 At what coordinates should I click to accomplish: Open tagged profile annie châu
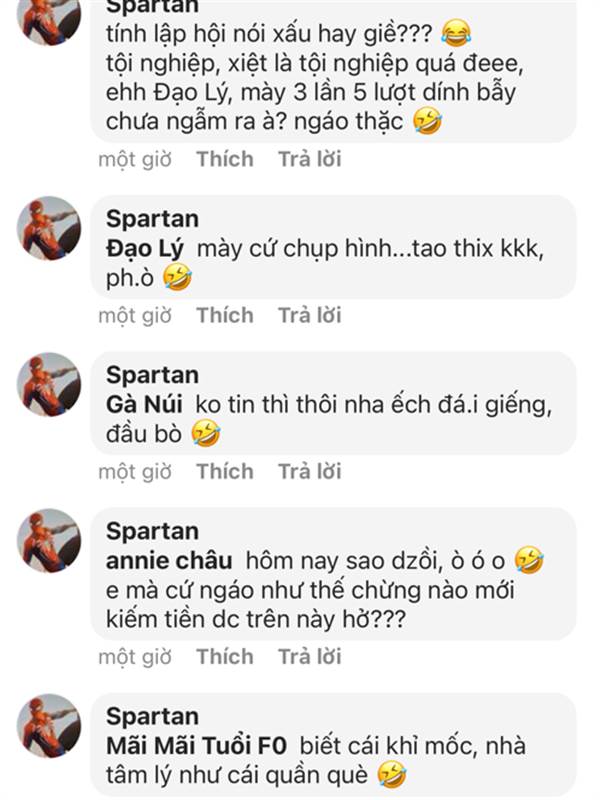pos(169,560)
